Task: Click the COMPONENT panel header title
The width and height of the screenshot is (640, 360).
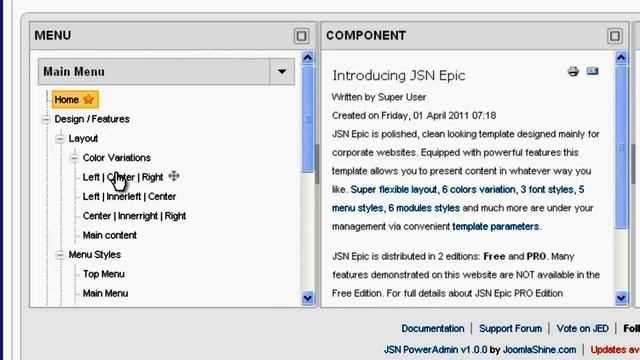Action: tap(366, 36)
